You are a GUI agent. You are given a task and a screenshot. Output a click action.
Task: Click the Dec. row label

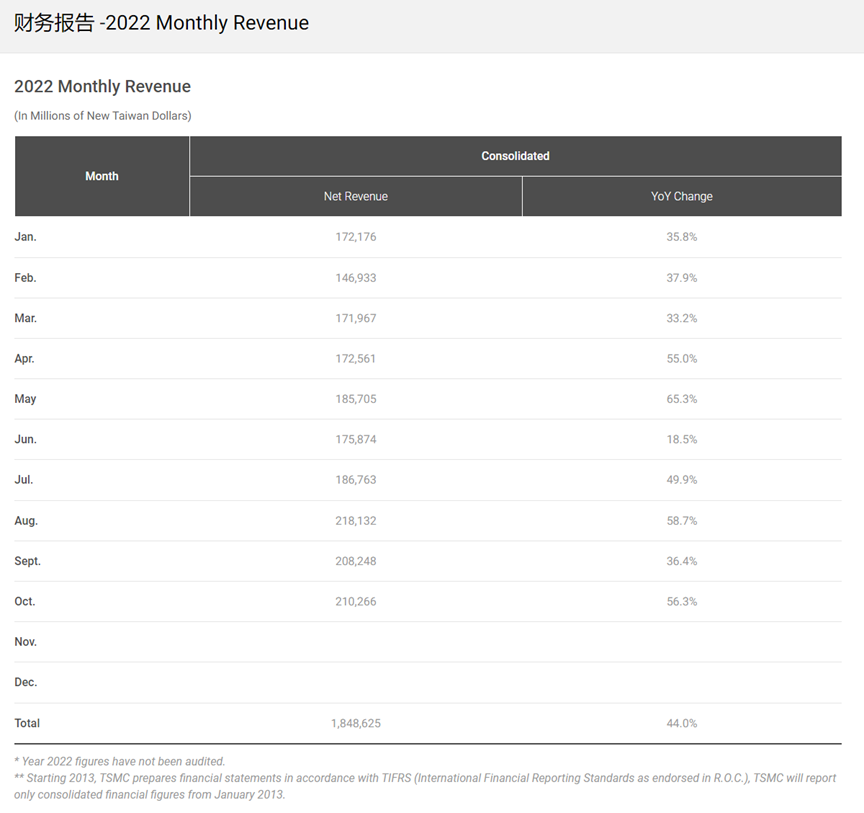tap(26, 682)
